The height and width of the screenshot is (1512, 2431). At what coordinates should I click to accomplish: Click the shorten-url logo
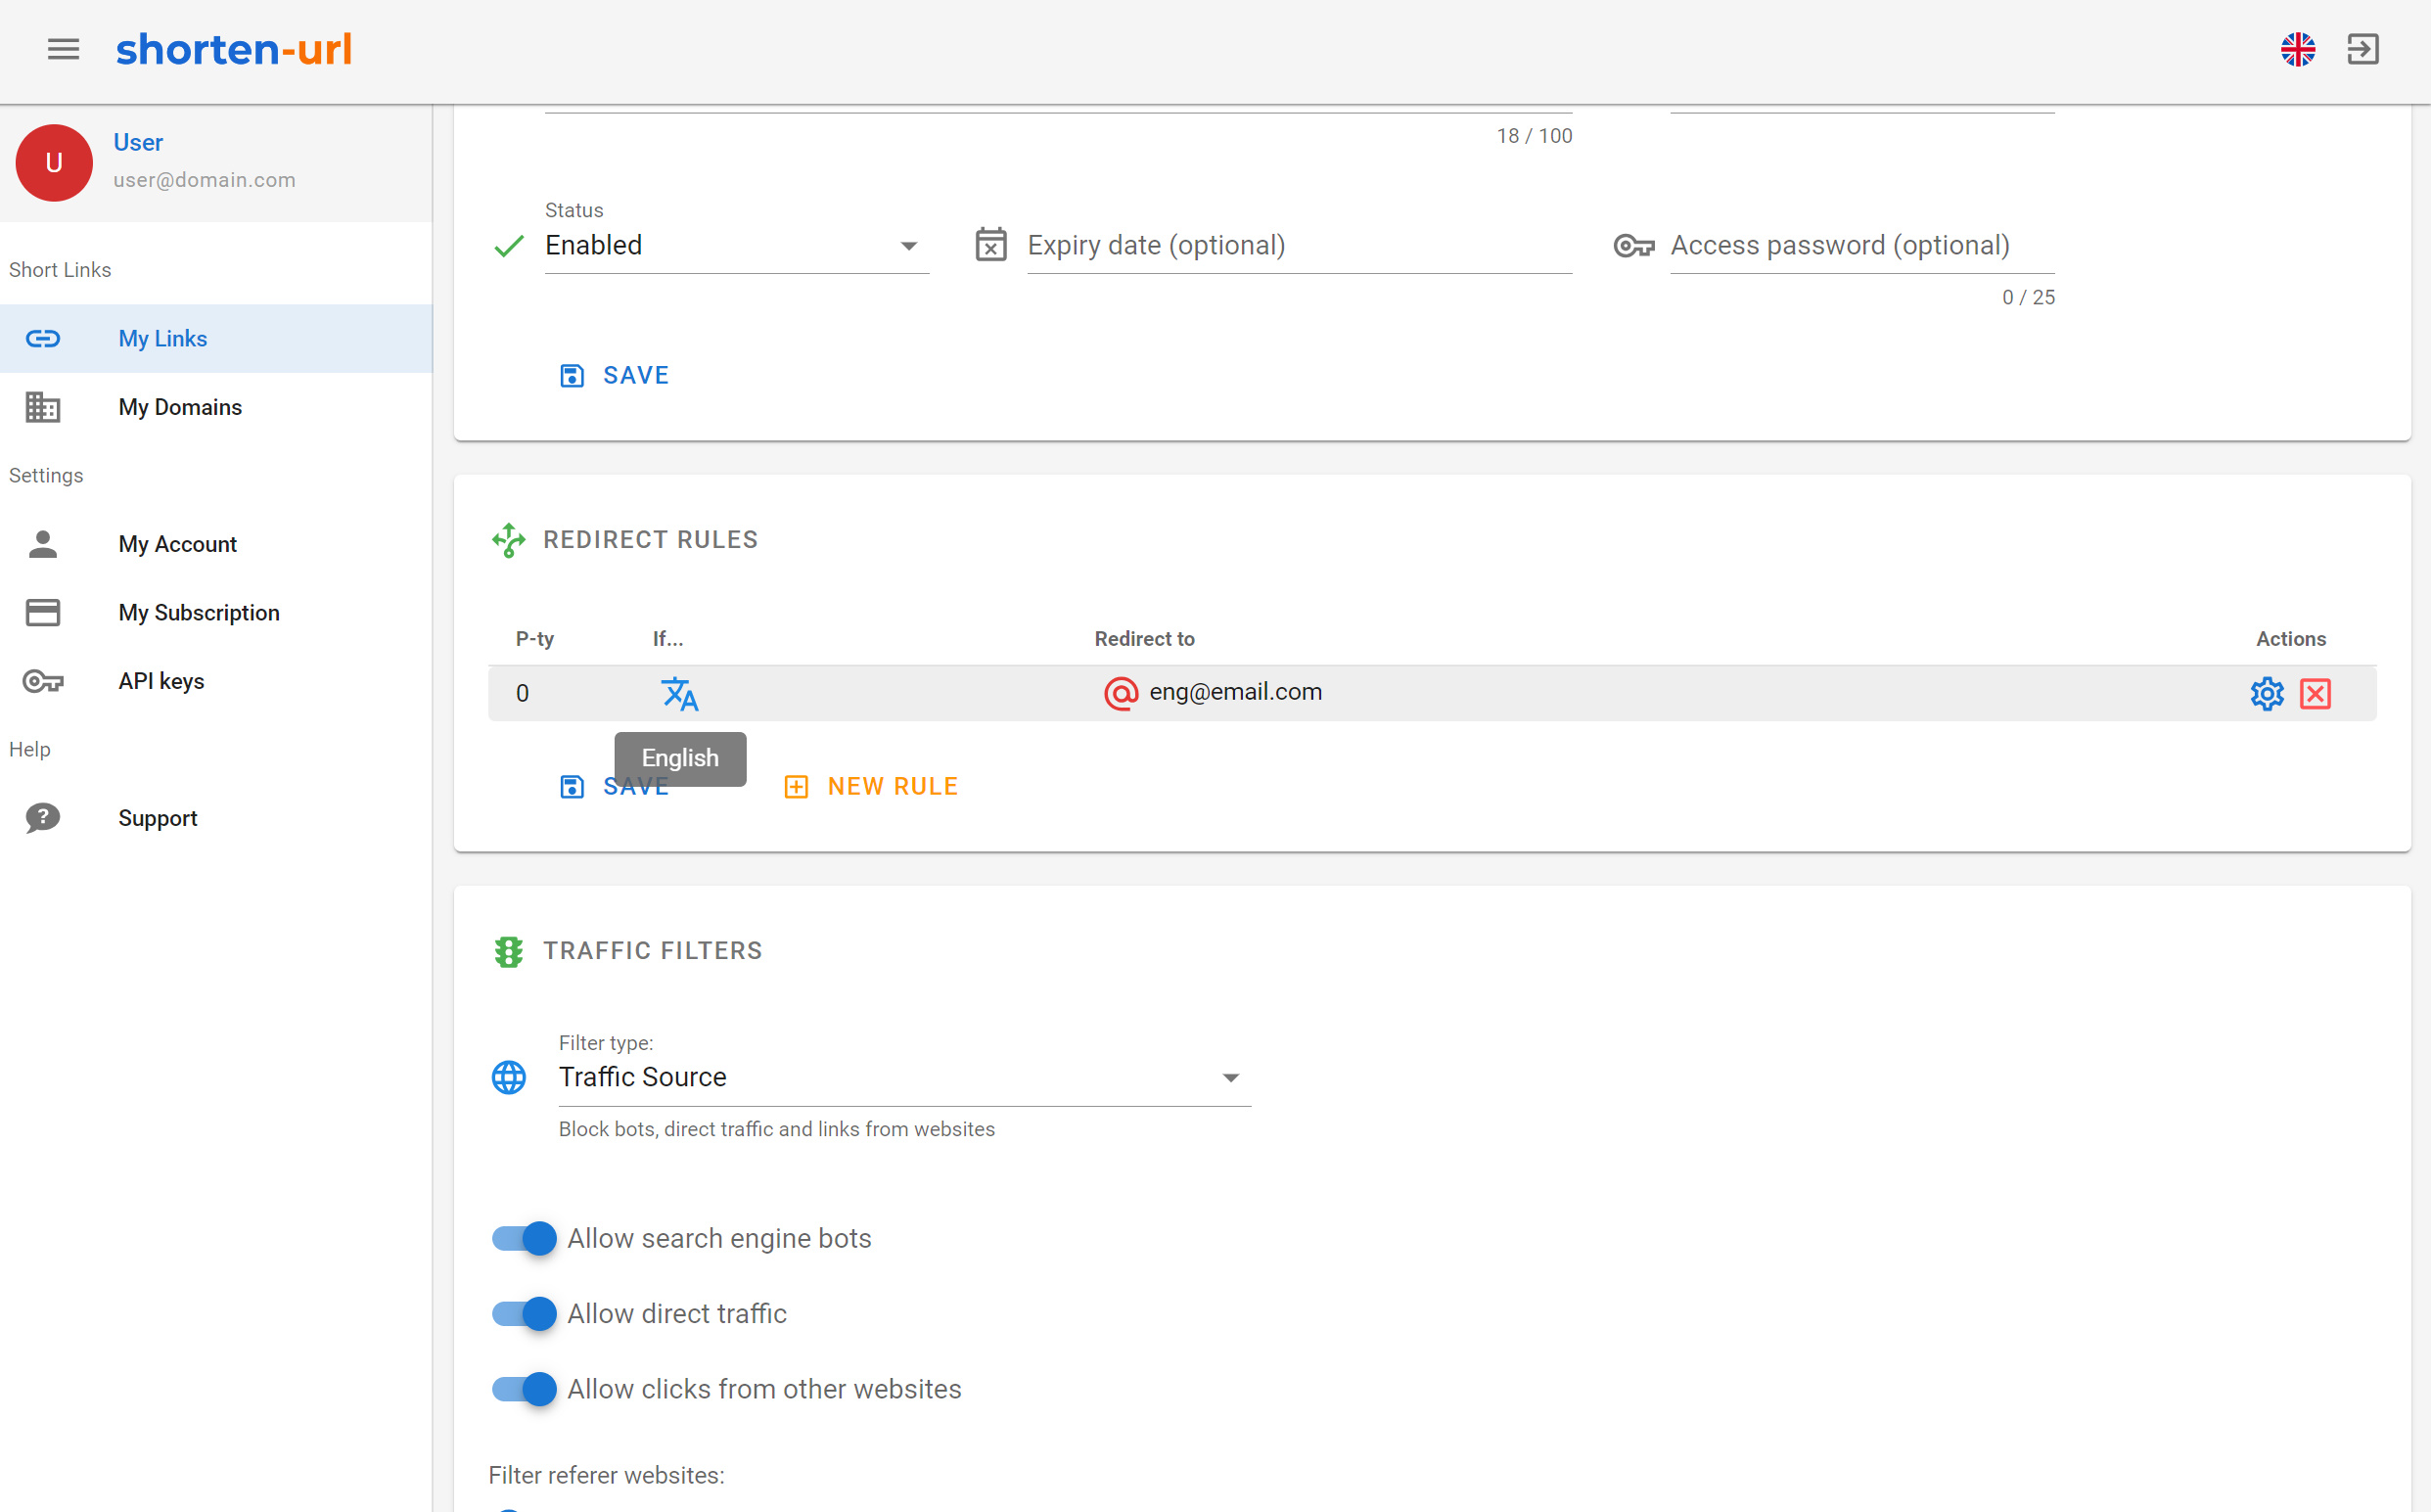[x=234, y=49]
